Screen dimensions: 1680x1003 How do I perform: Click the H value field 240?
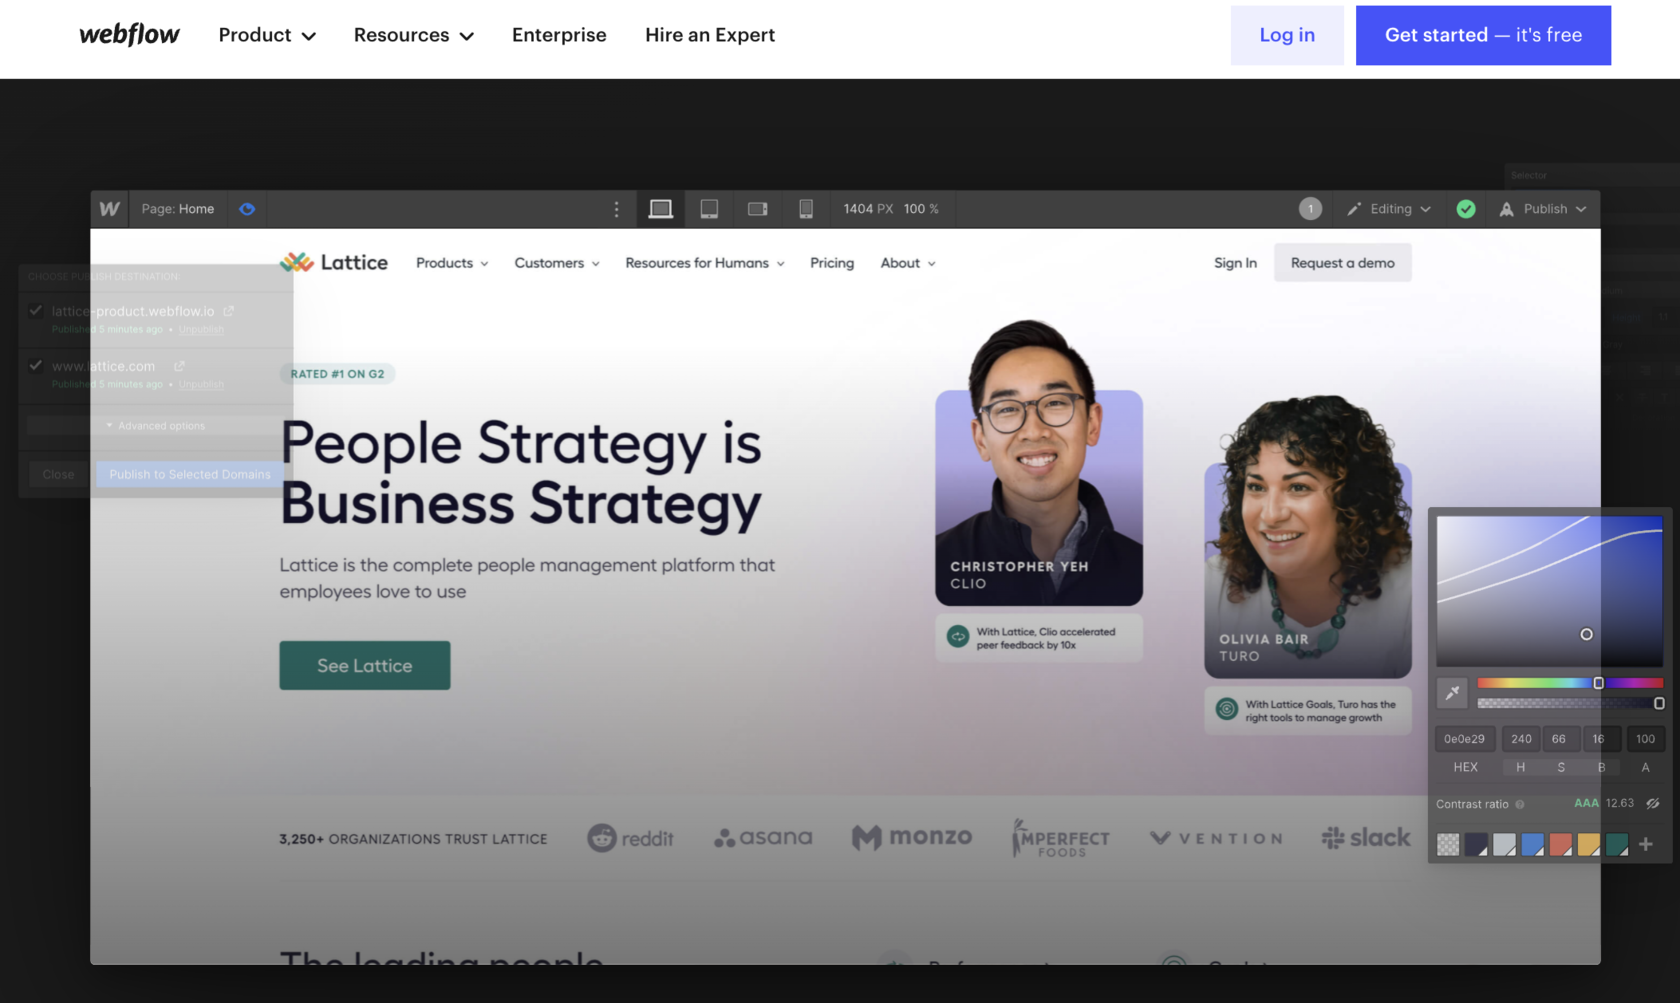tap(1521, 739)
